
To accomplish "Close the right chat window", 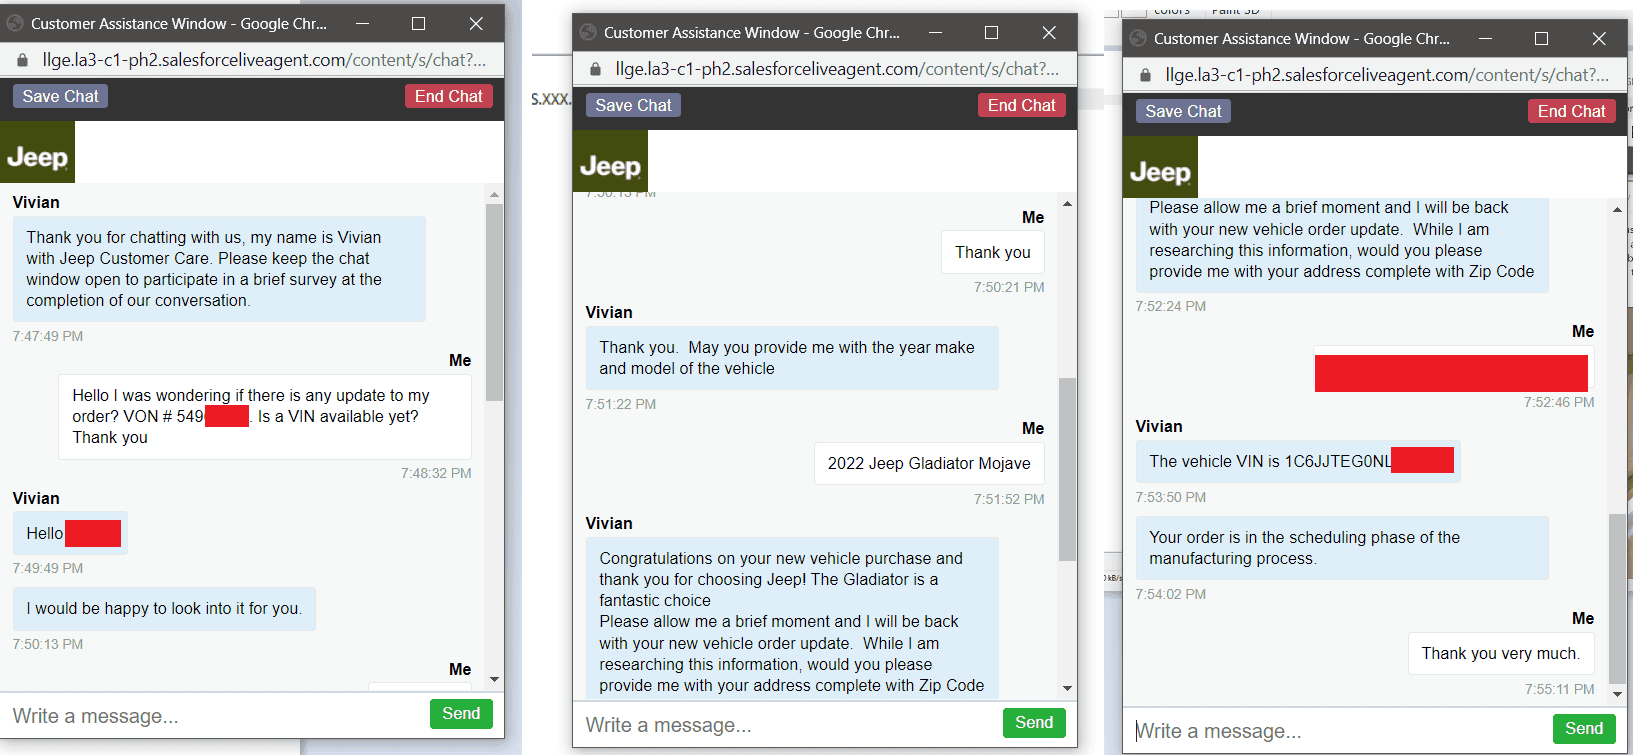I will tap(1599, 38).
